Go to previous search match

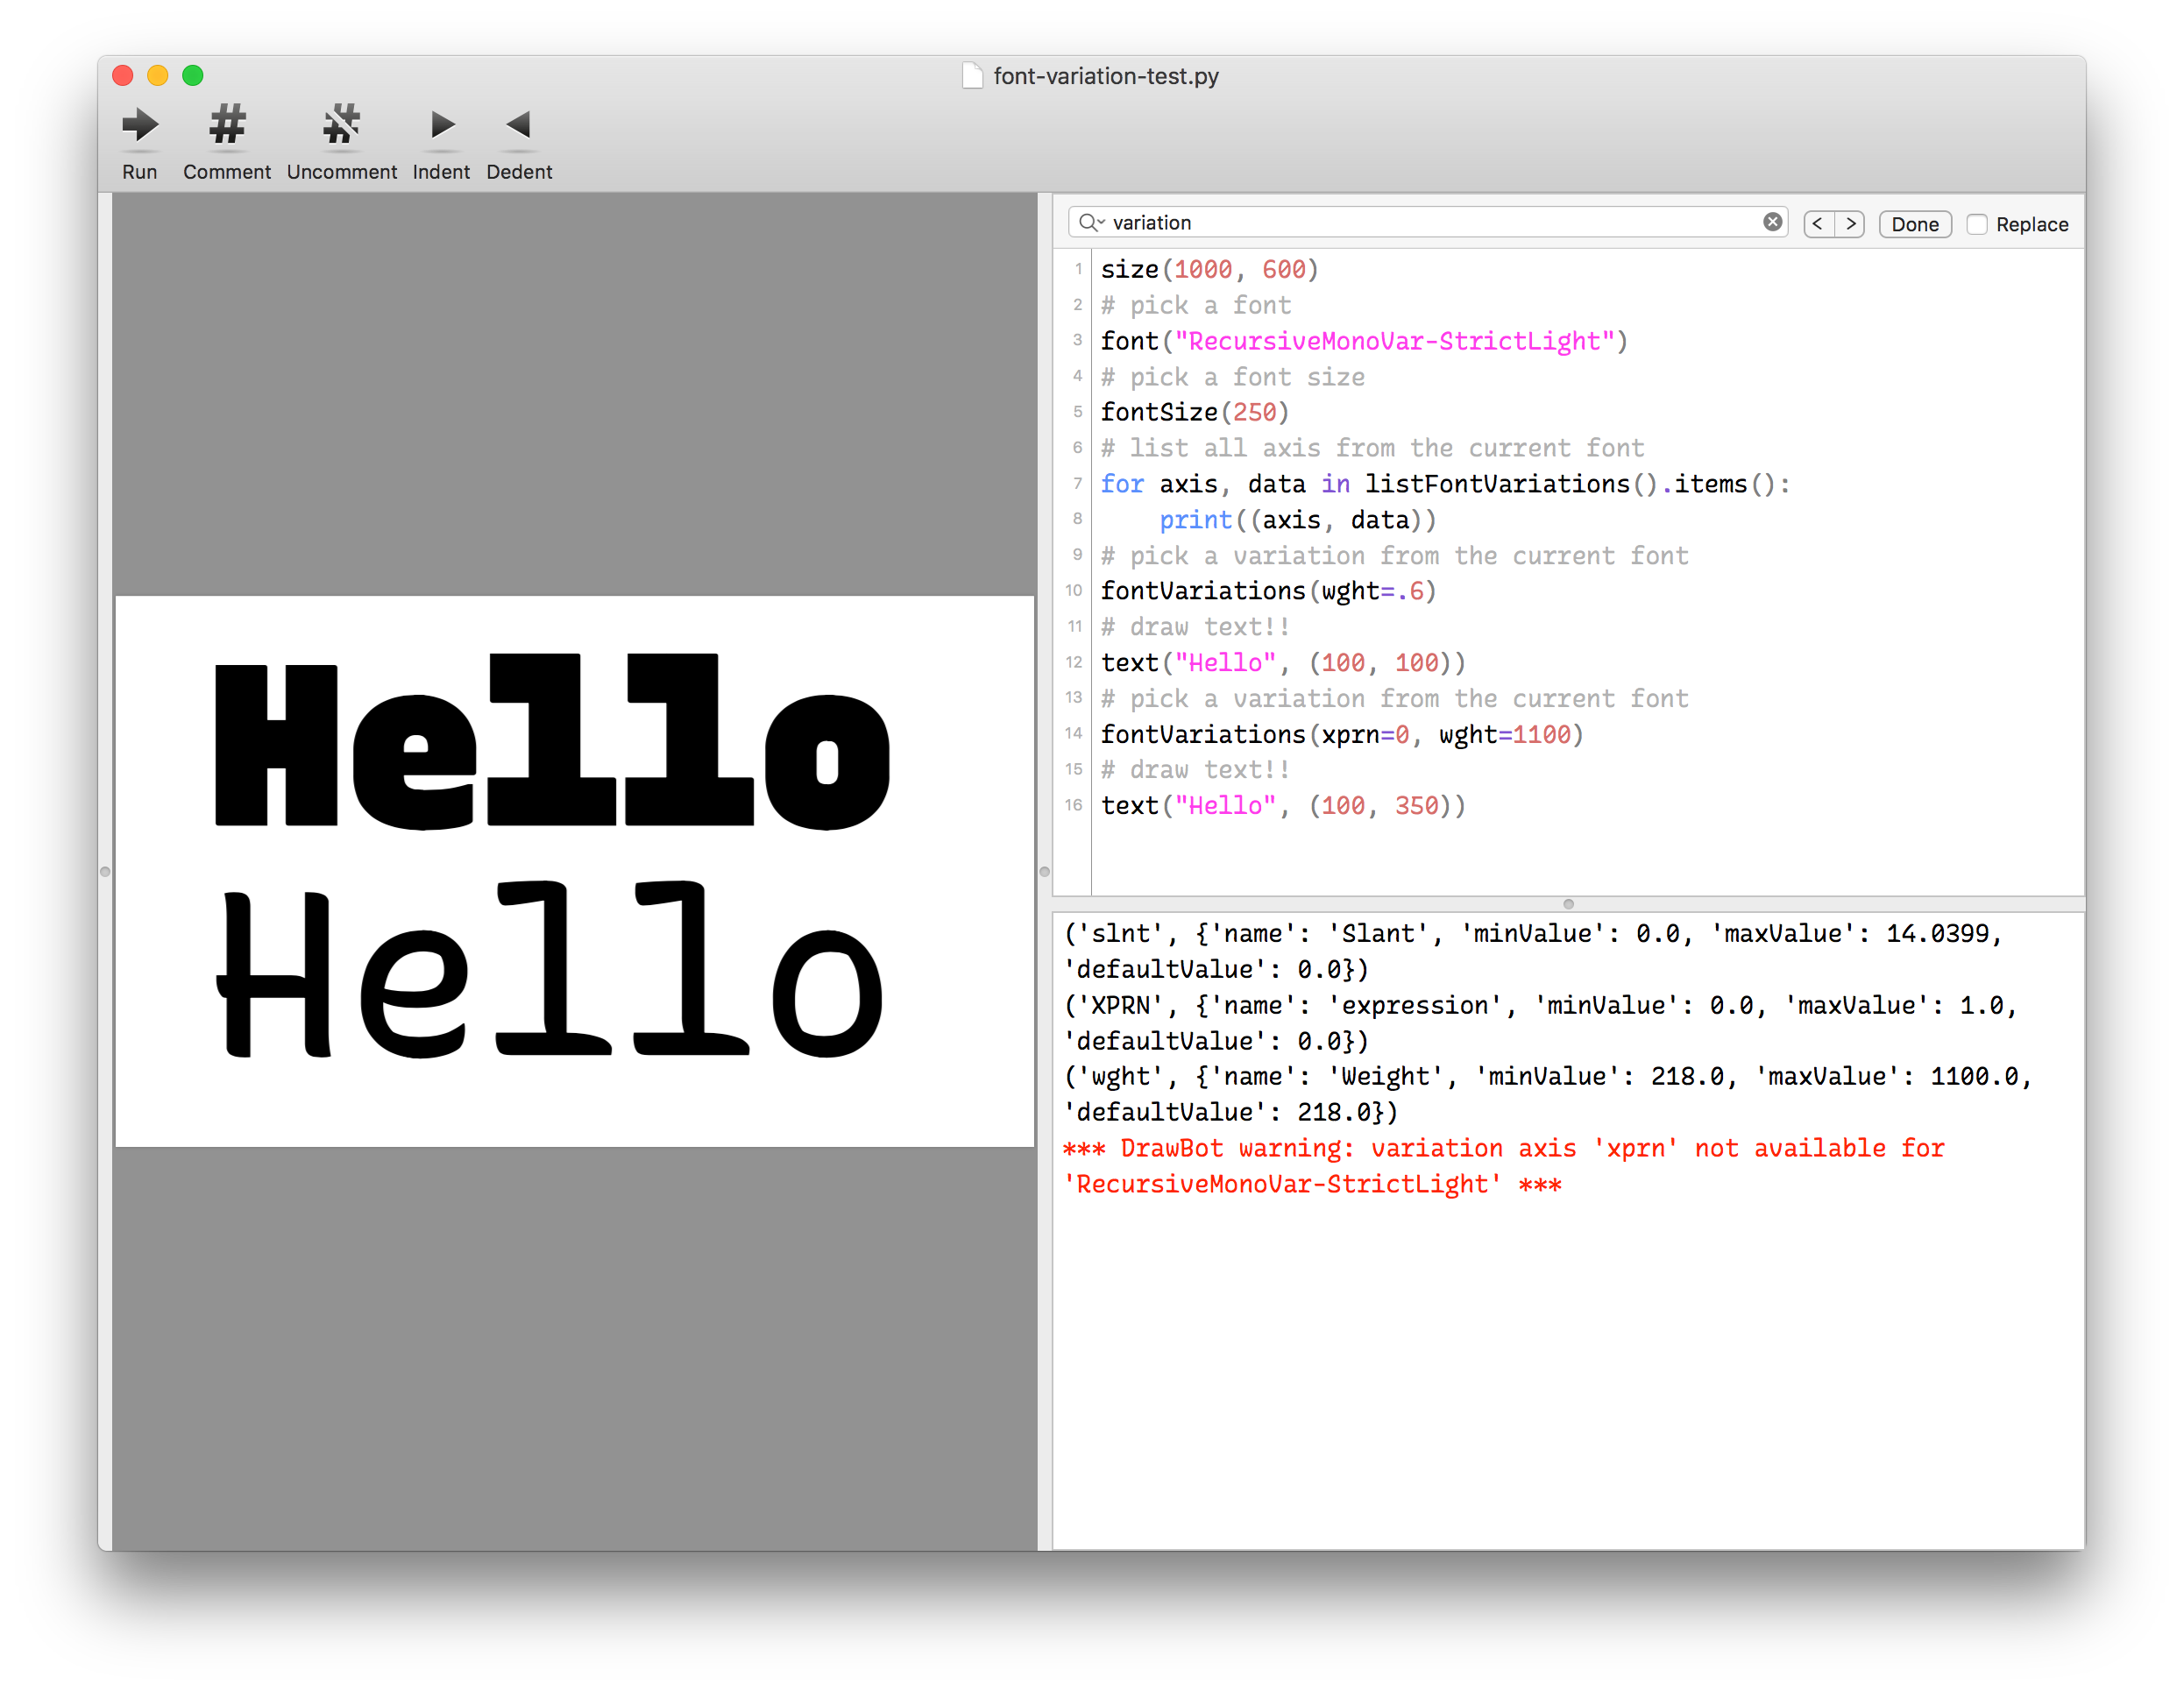[x=1818, y=224]
